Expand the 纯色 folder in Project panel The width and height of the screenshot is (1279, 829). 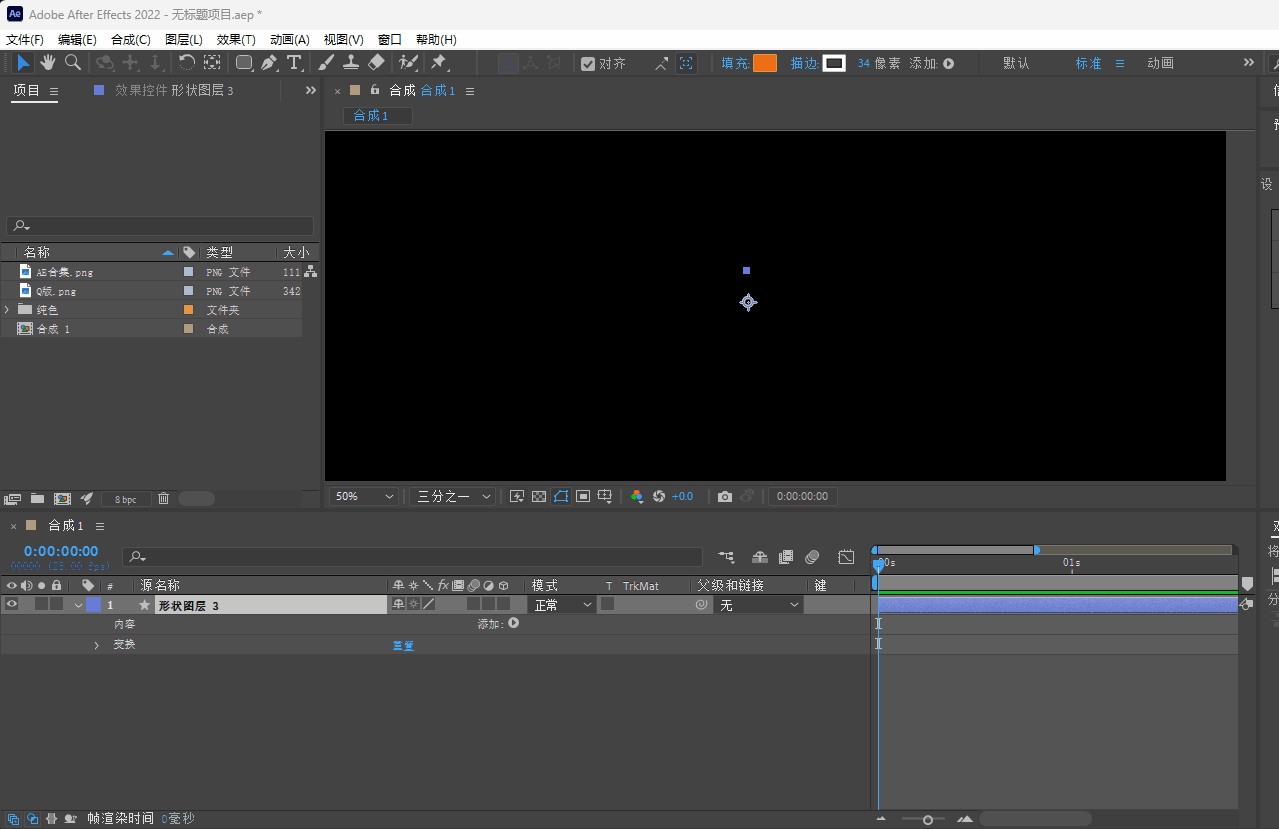click(7, 310)
